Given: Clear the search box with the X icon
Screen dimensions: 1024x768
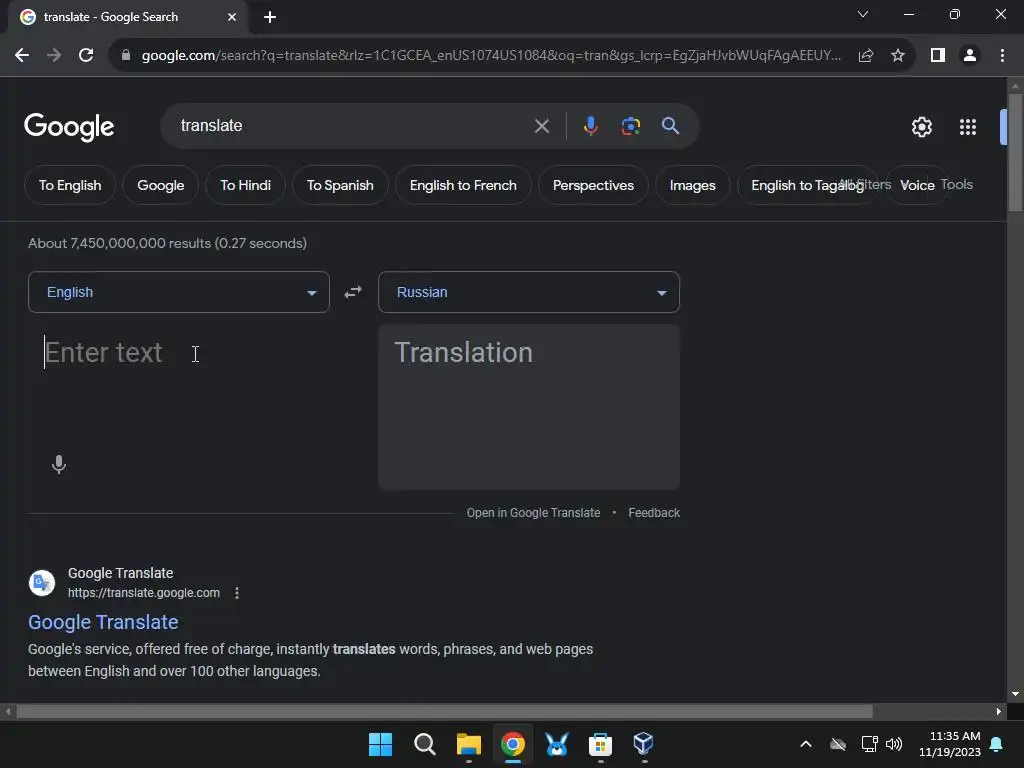Looking at the screenshot, I should [541, 126].
